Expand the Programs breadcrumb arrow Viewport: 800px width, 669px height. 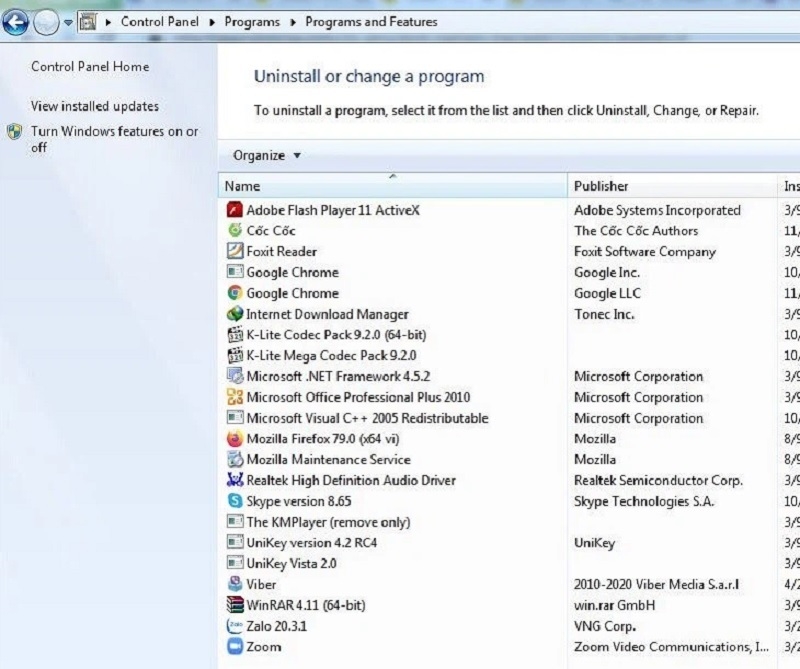[x=293, y=21]
